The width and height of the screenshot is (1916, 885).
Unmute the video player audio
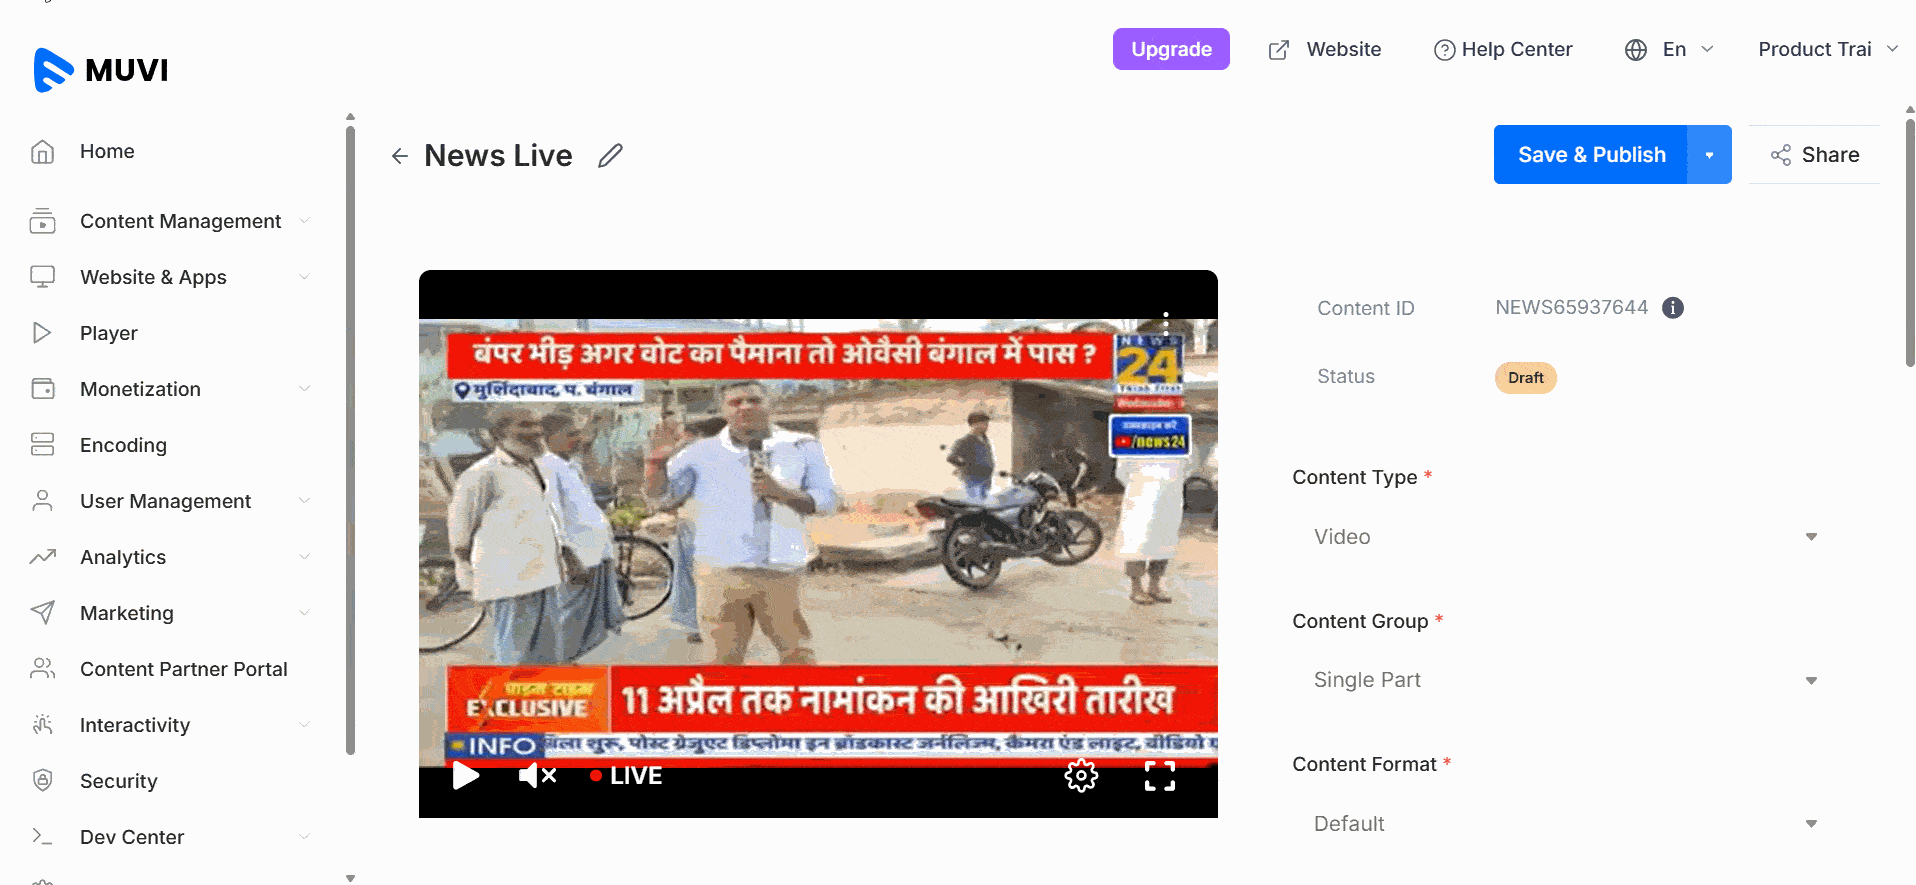tap(537, 775)
